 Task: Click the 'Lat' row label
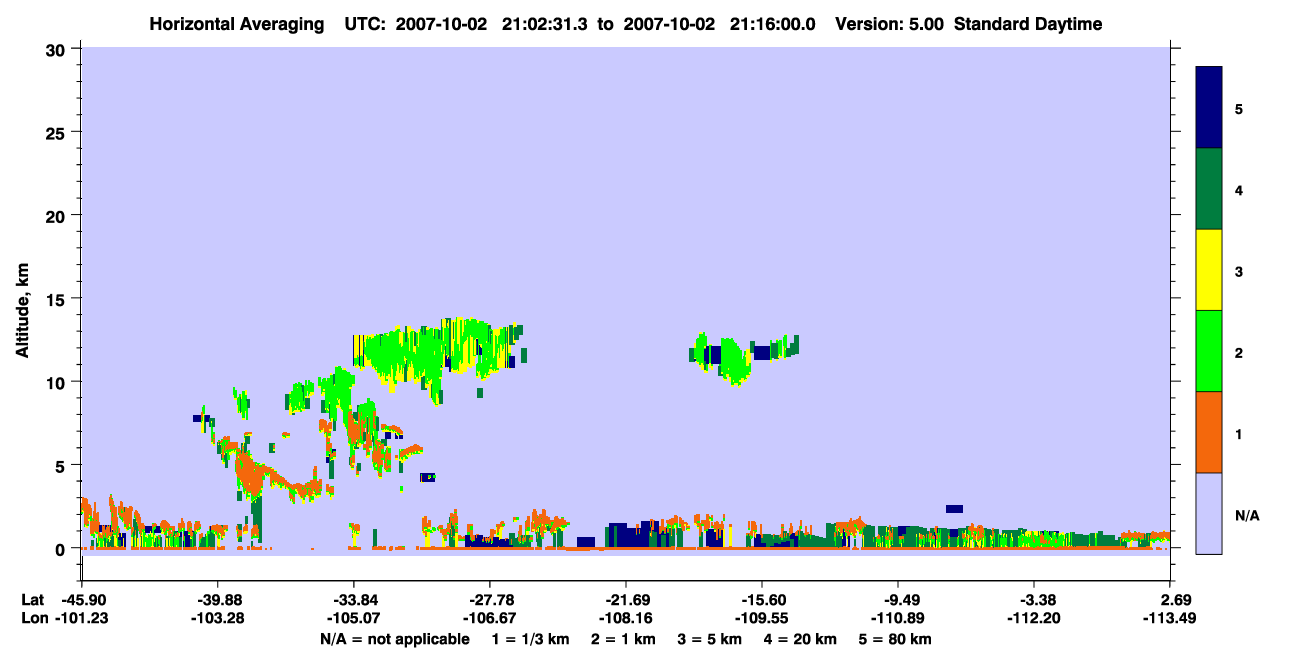point(31,600)
